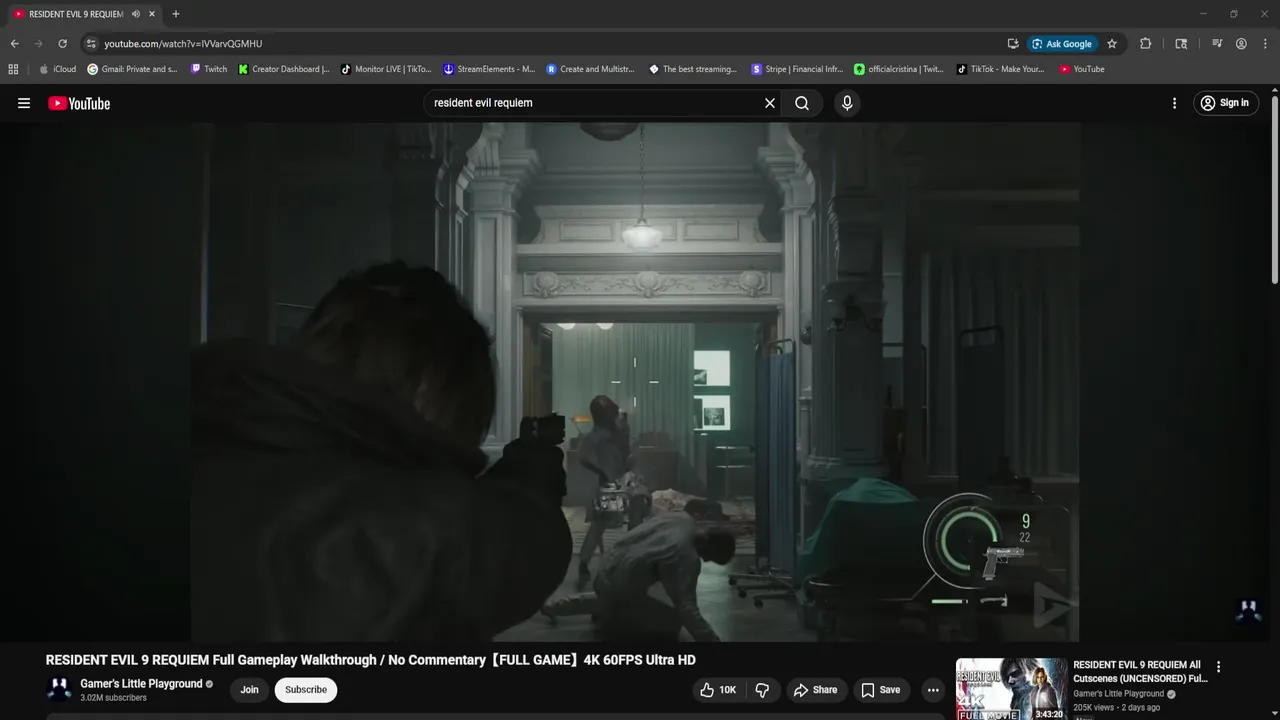The width and height of the screenshot is (1280, 720).
Task: Click the video player to pause
Action: click(635, 382)
